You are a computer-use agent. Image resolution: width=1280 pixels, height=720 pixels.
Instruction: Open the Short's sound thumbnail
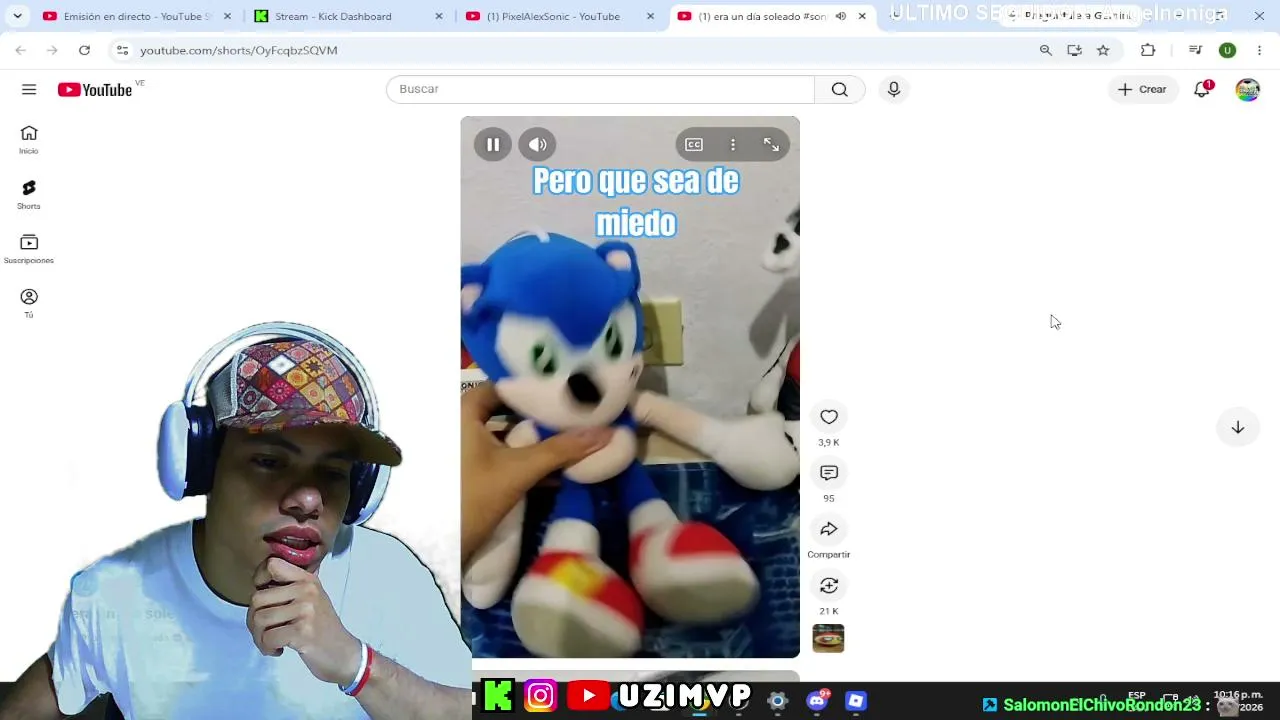[x=828, y=638]
